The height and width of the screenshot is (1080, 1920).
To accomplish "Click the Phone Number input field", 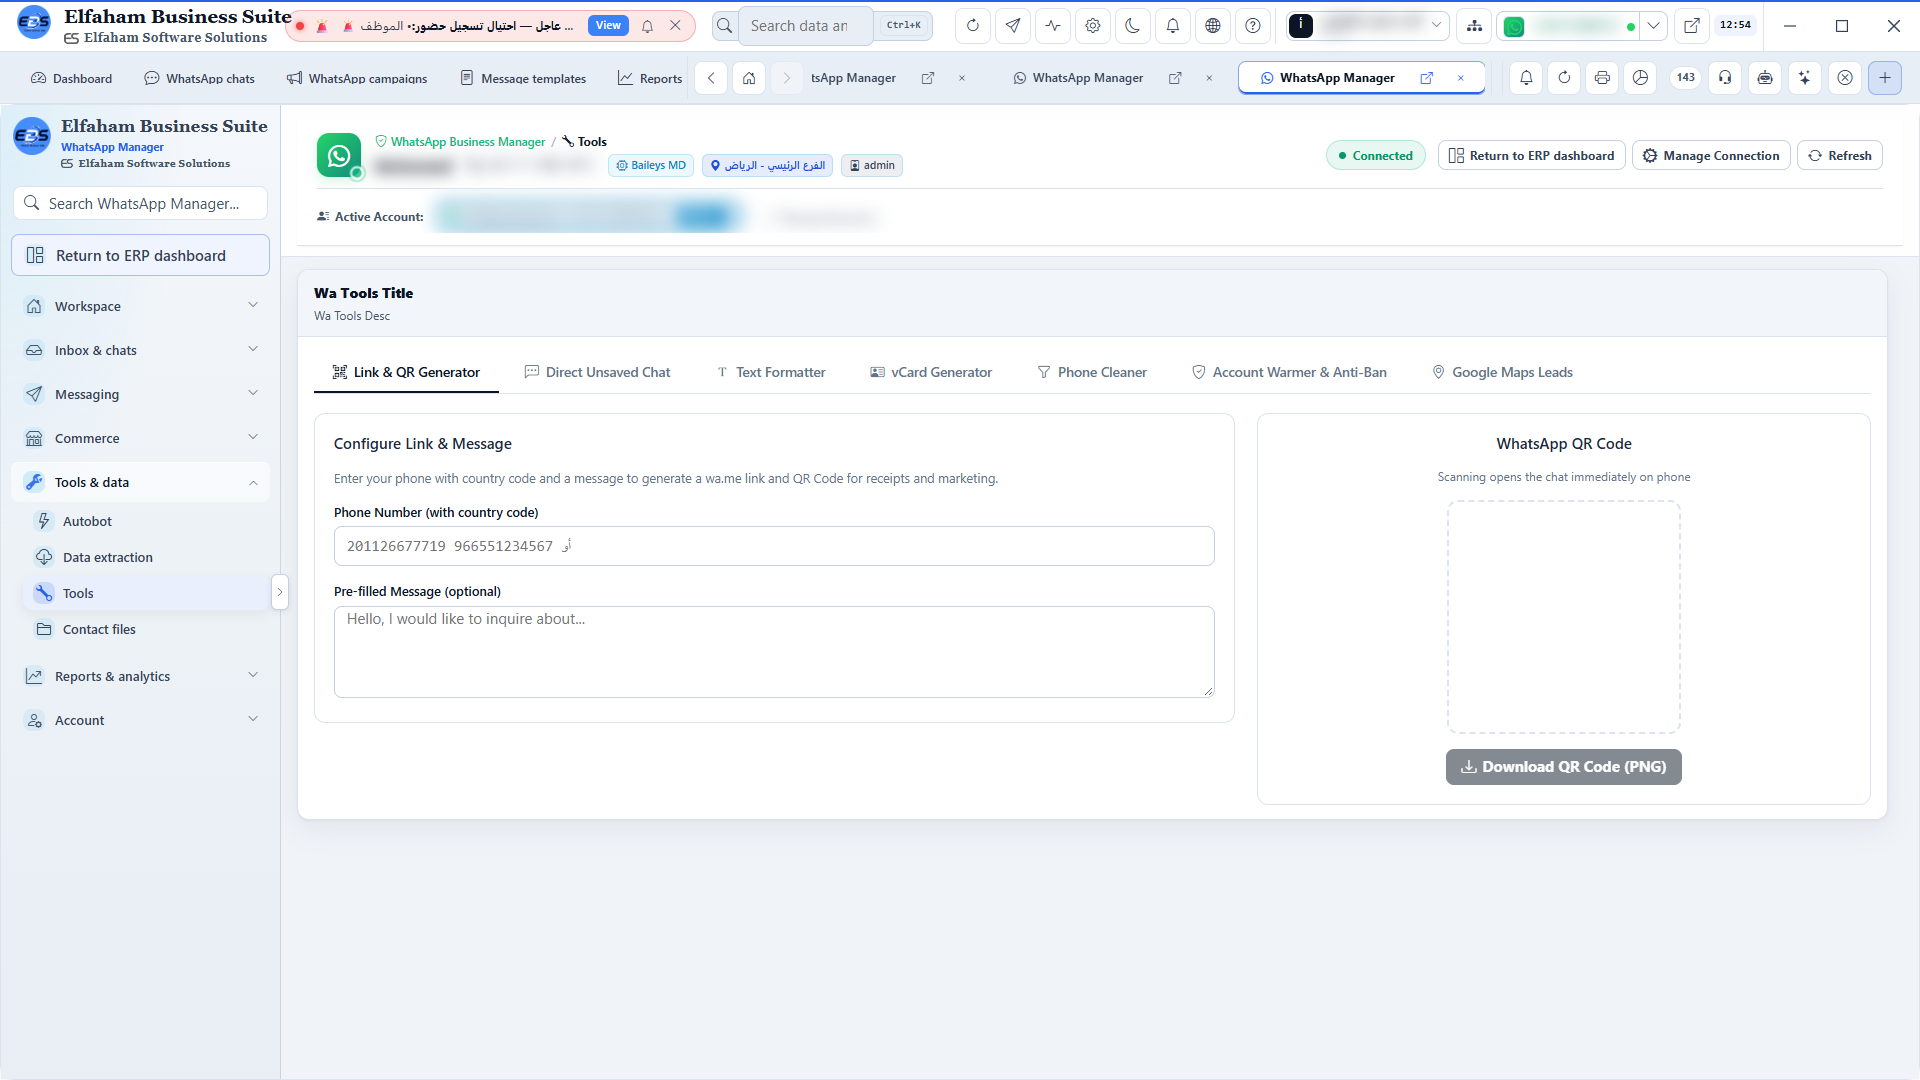I will [x=774, y=546].
